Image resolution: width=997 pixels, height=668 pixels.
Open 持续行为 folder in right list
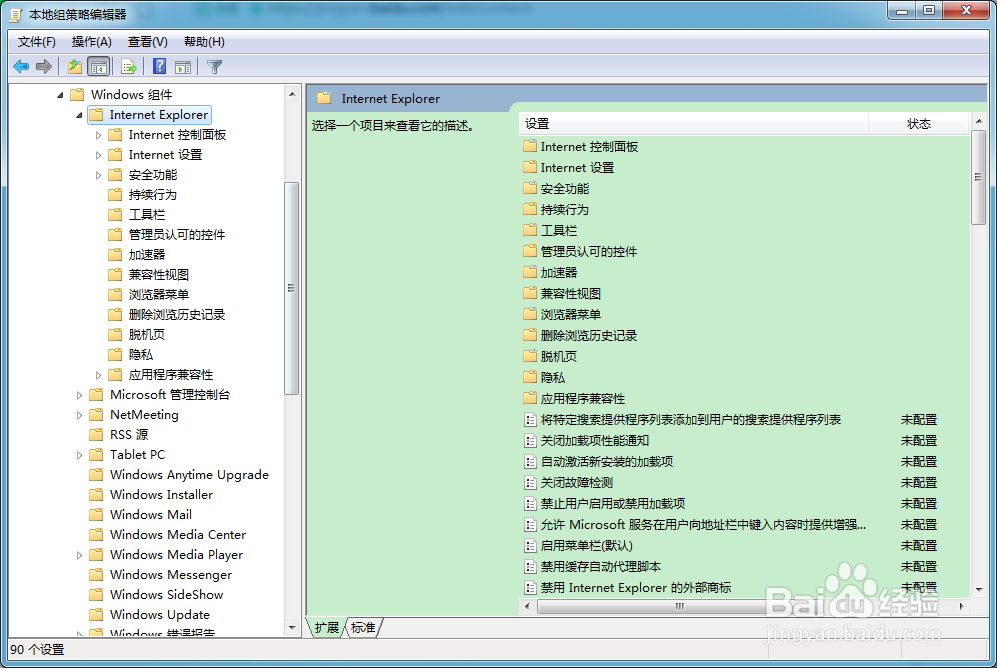(565, 209)
